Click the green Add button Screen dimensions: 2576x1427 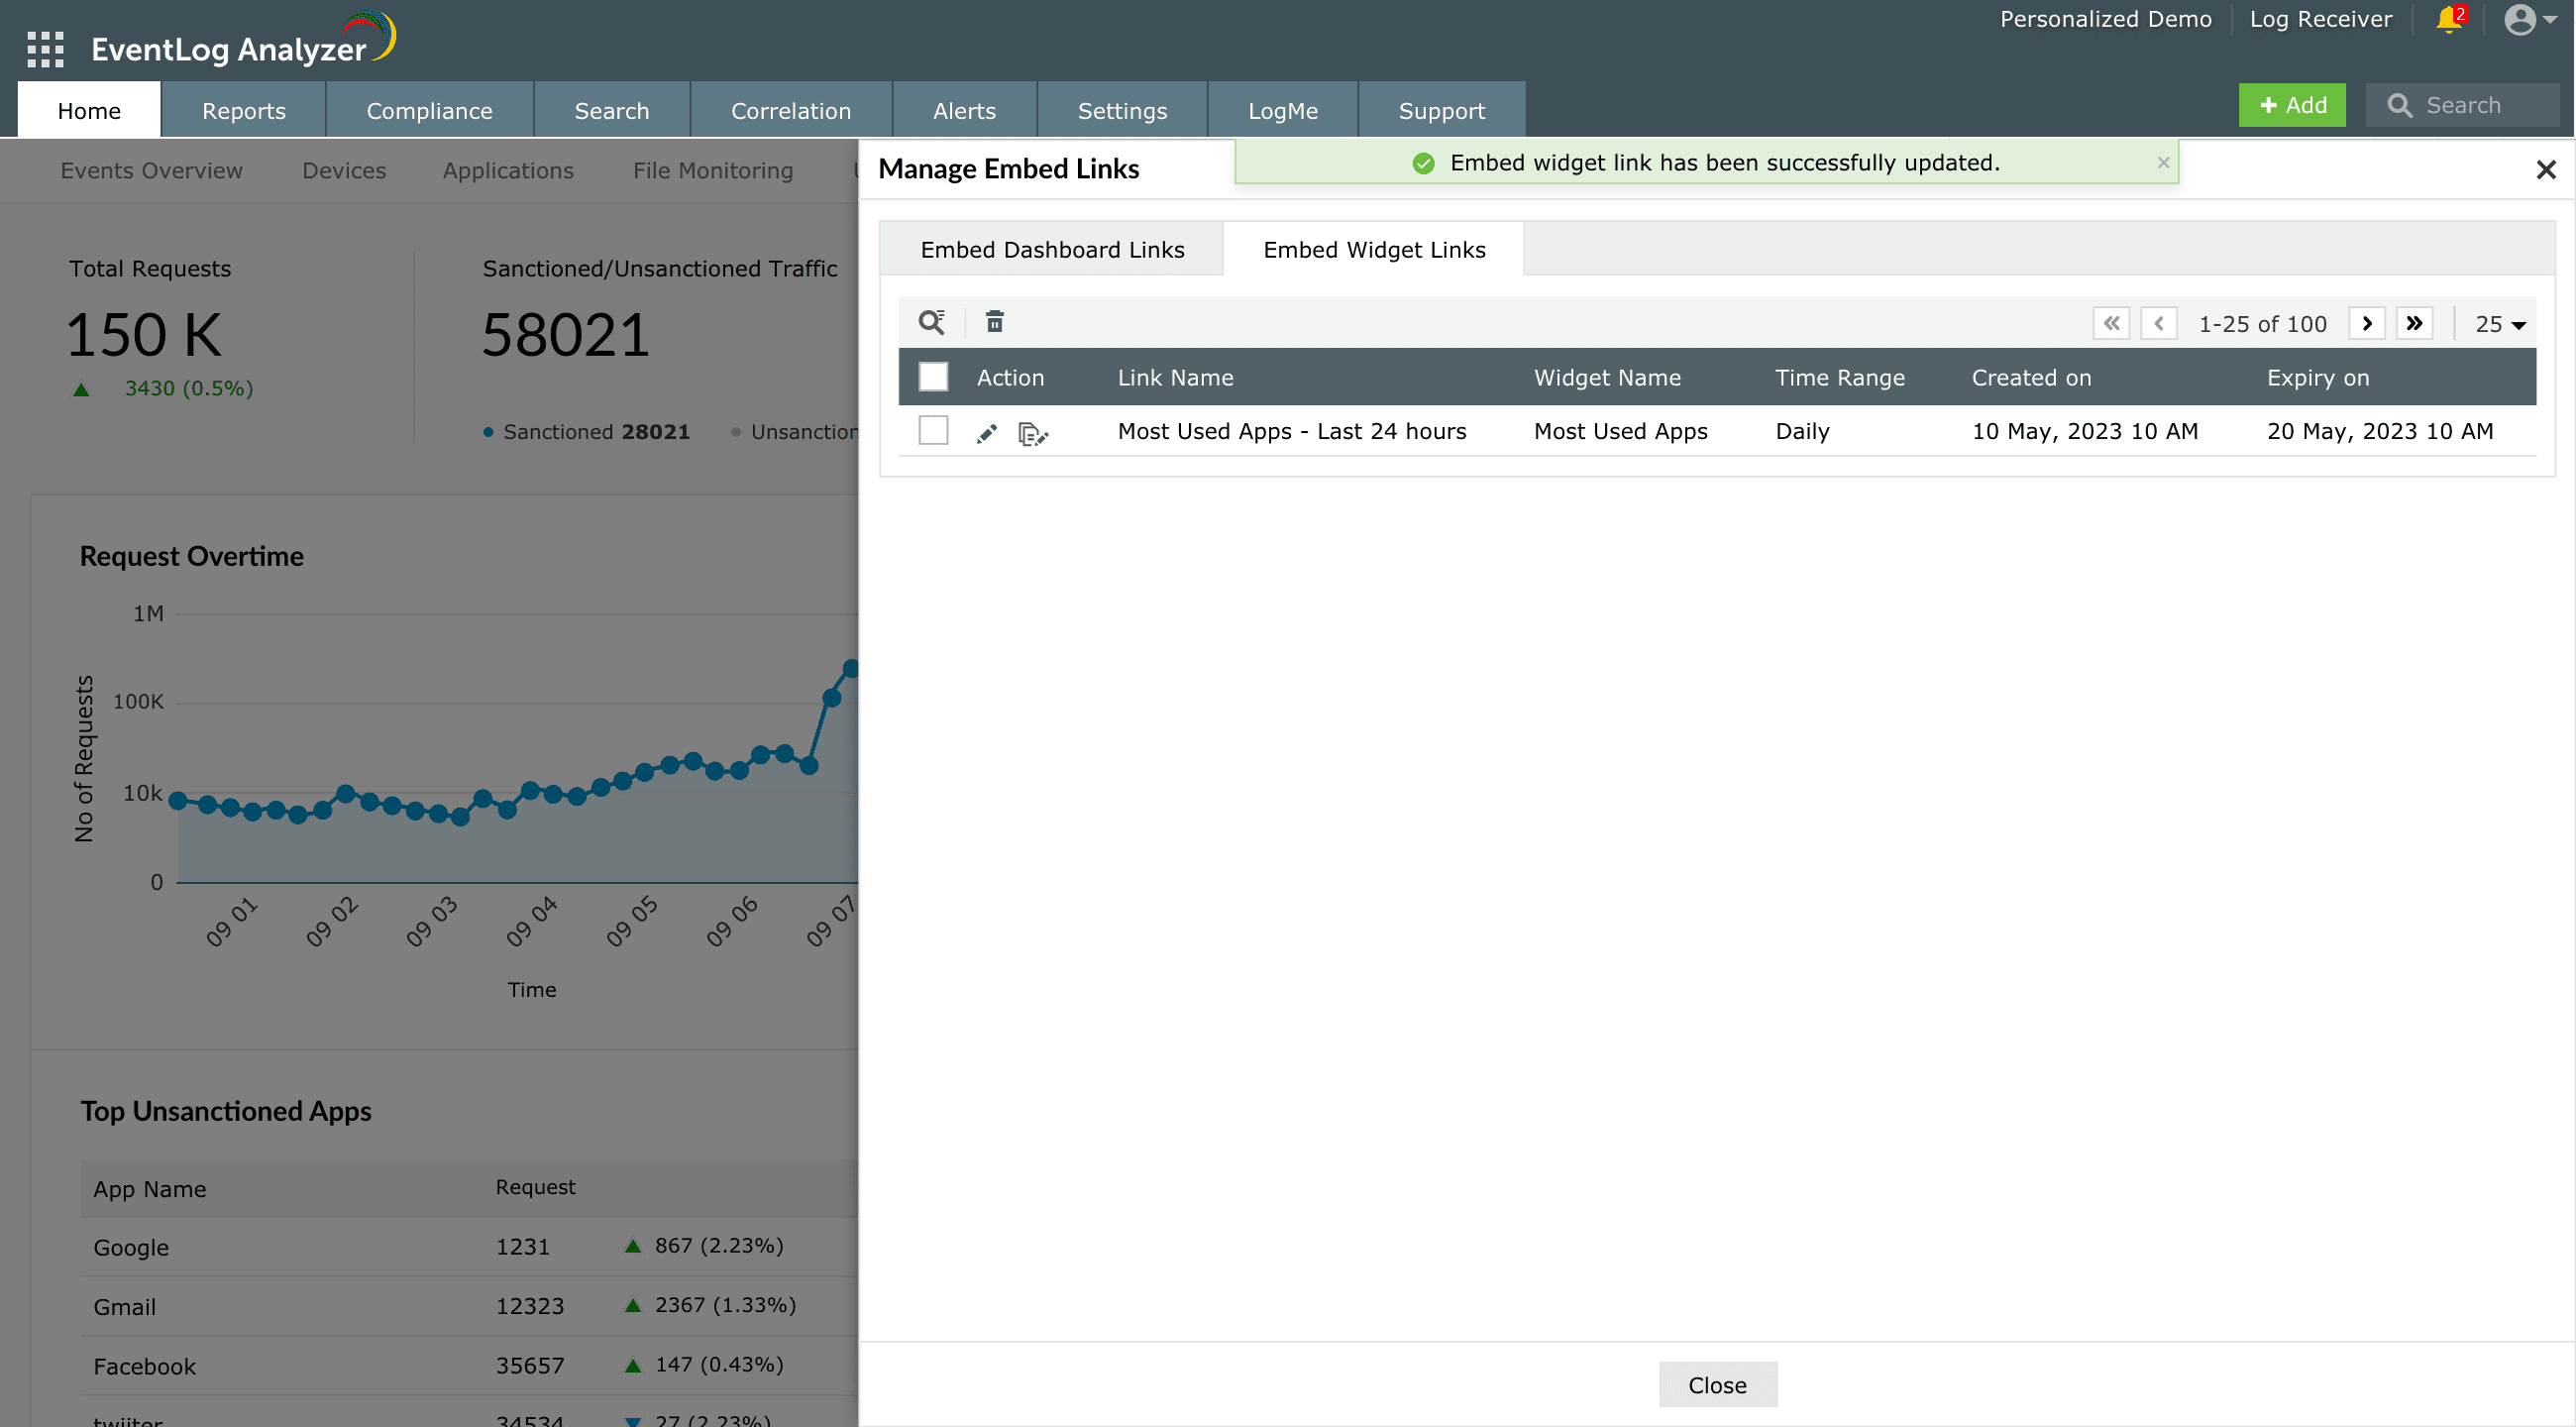tap(2292, 105)
